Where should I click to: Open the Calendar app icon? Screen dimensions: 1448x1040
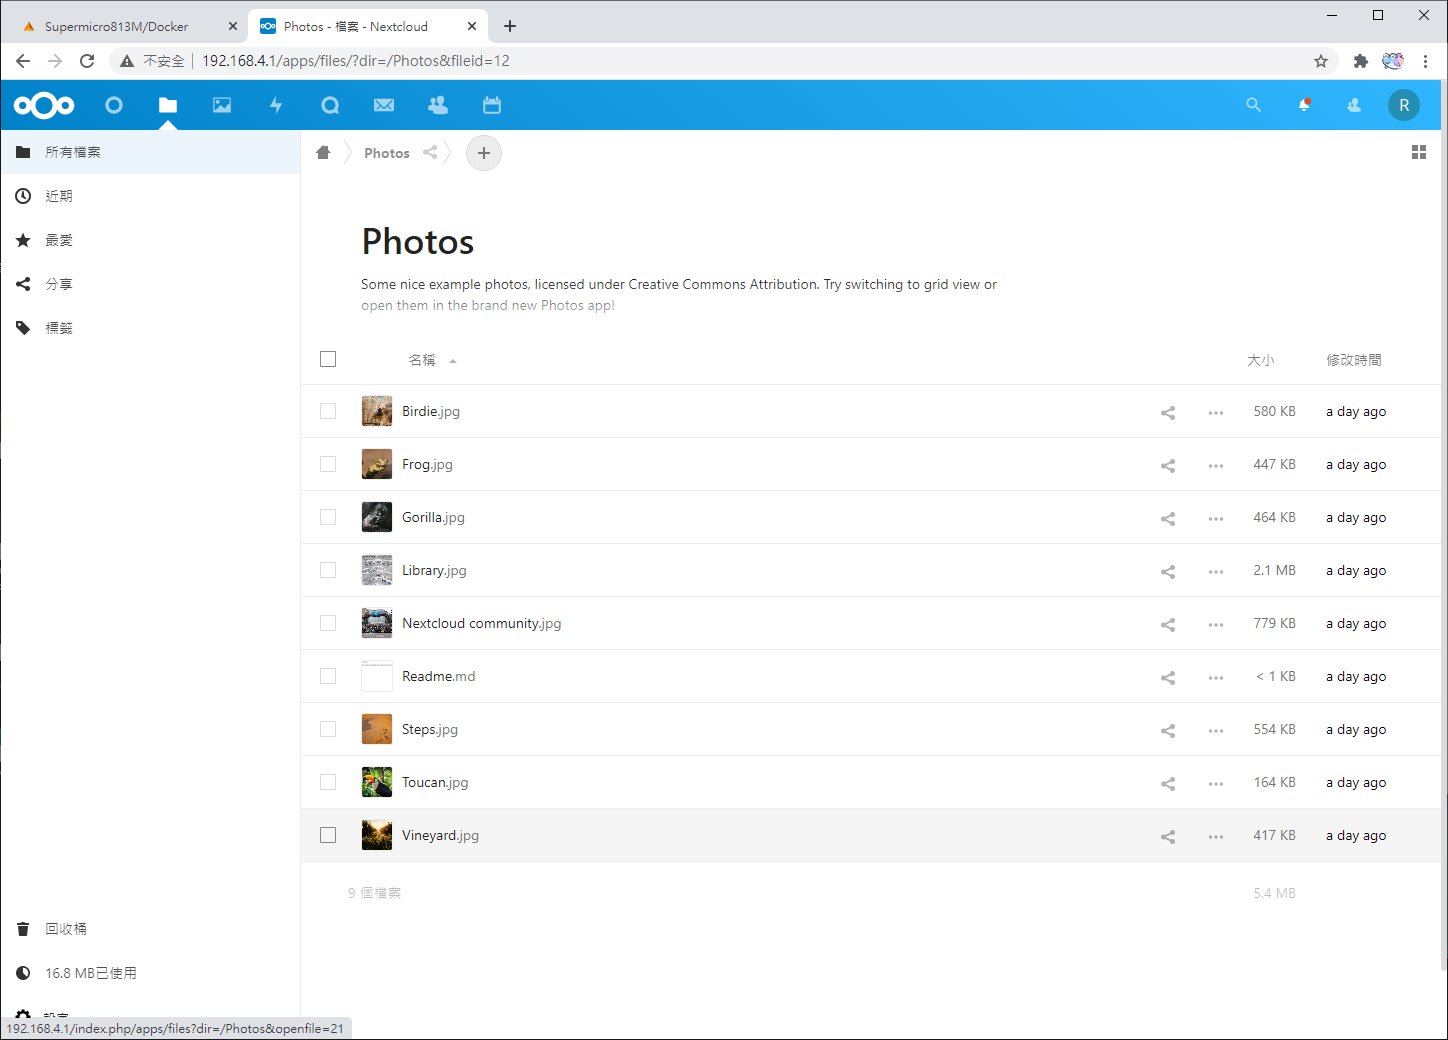tap(491, 105)
